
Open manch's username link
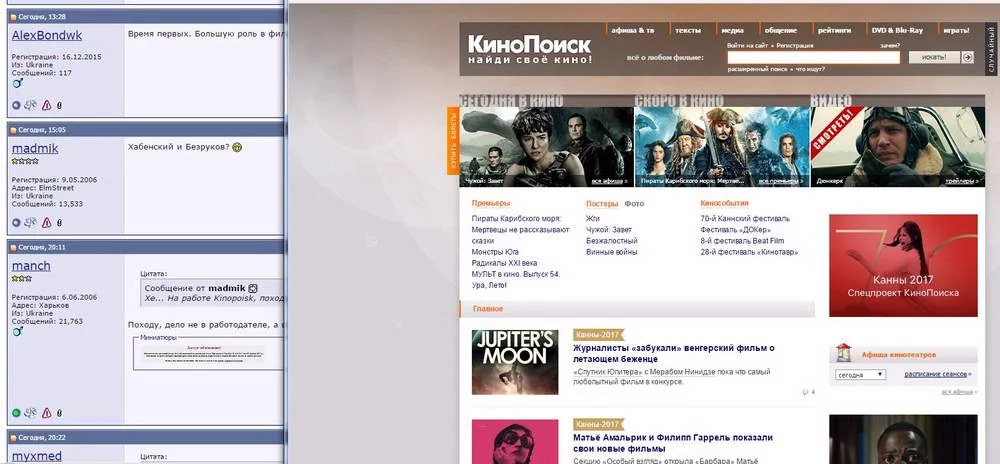(31, 266)
